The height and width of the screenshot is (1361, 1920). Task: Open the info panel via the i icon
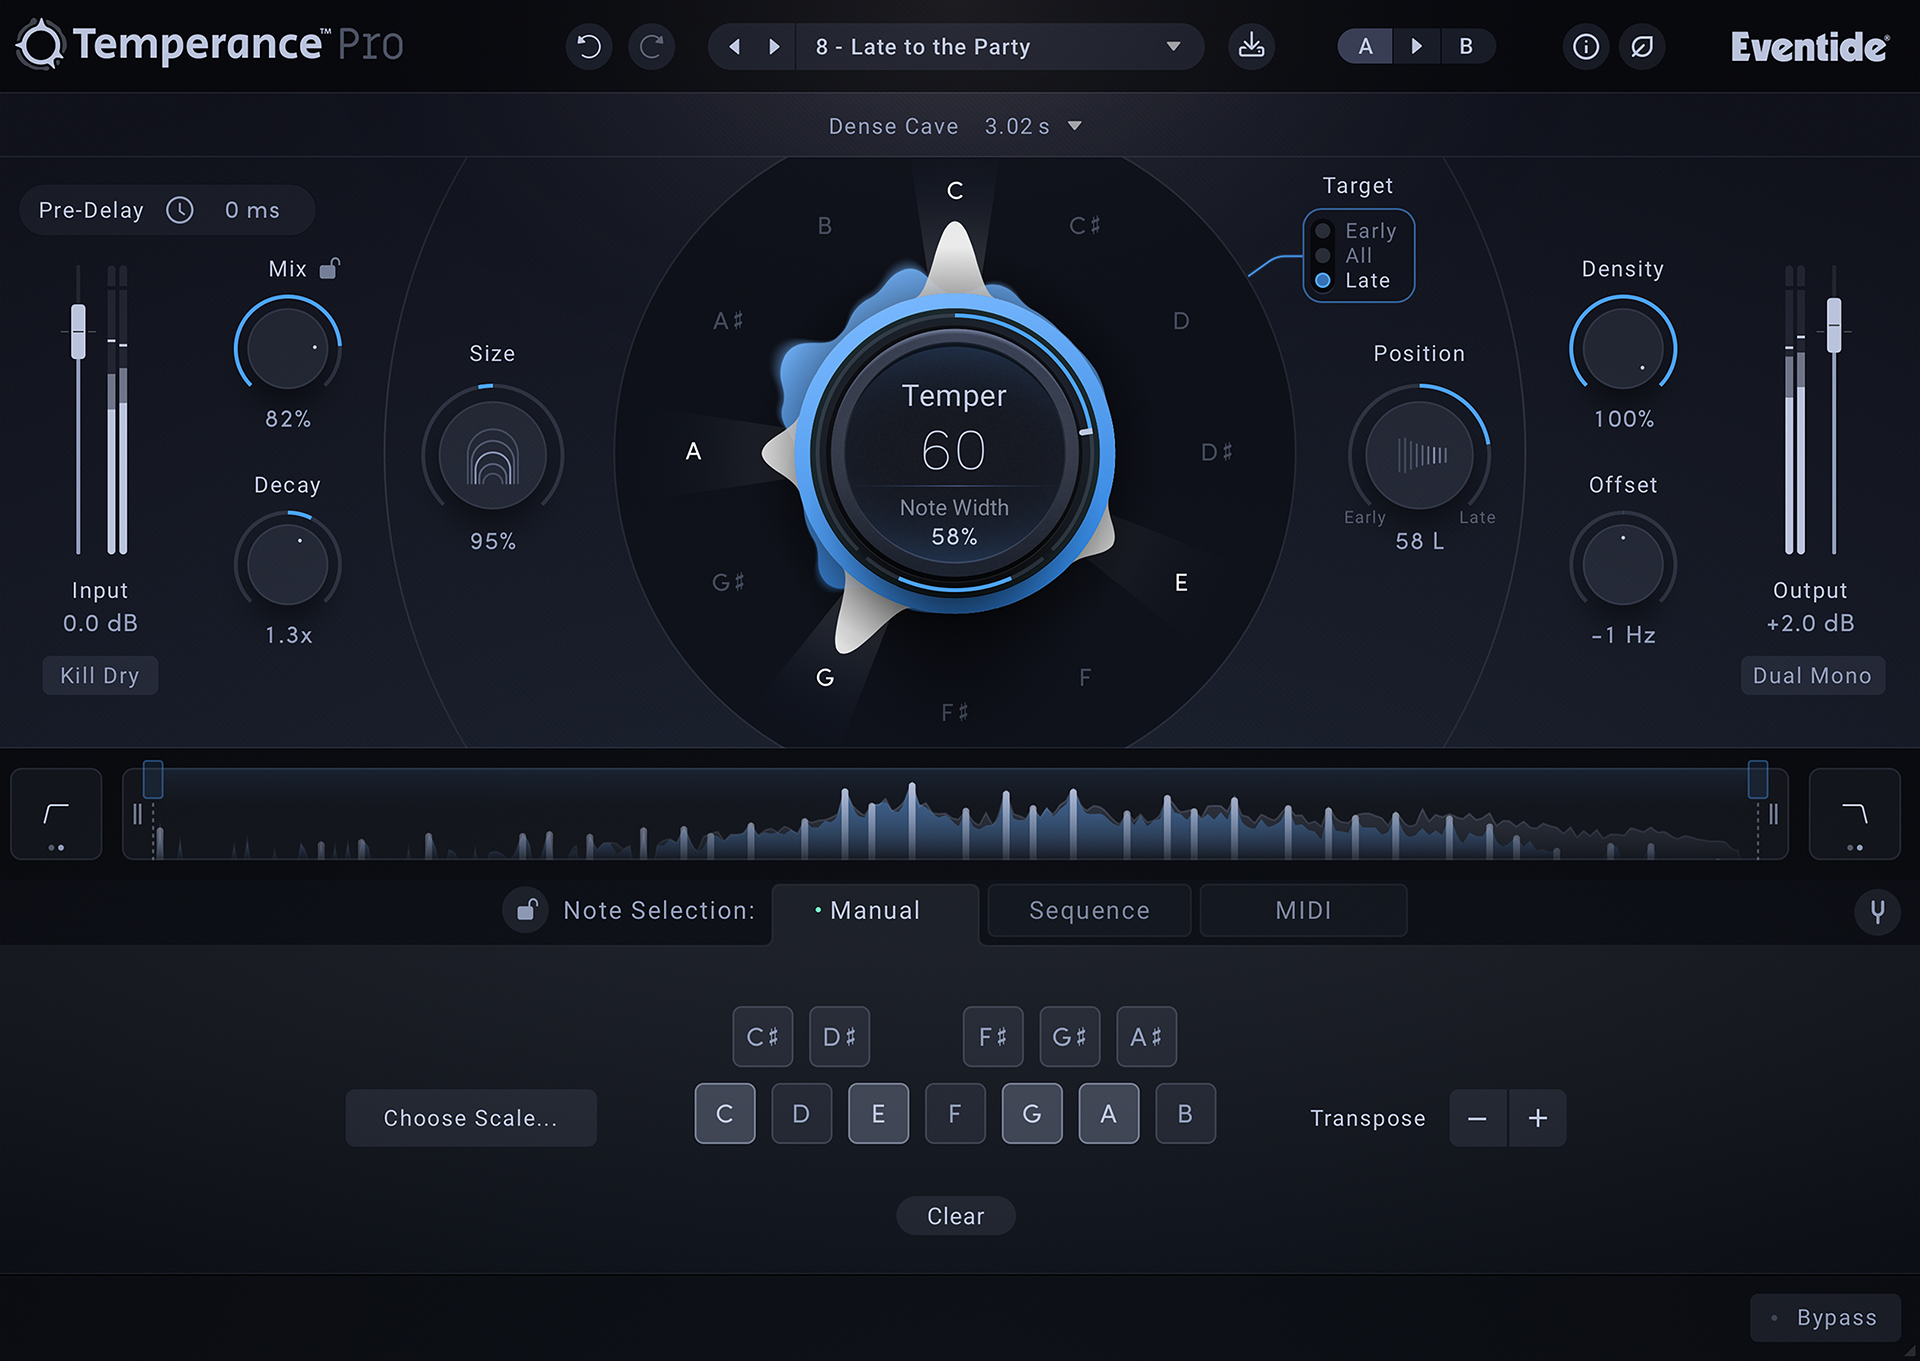point(1585,46)
